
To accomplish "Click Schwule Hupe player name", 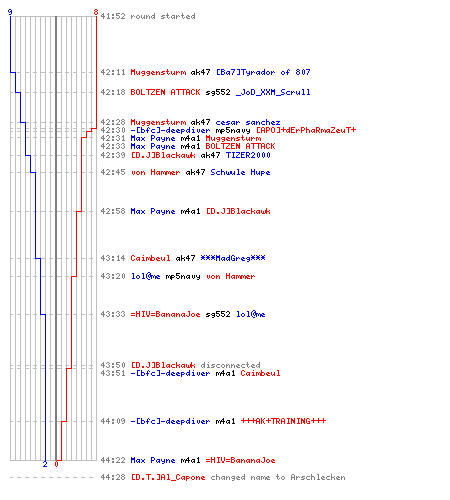I will pos(240,172).
